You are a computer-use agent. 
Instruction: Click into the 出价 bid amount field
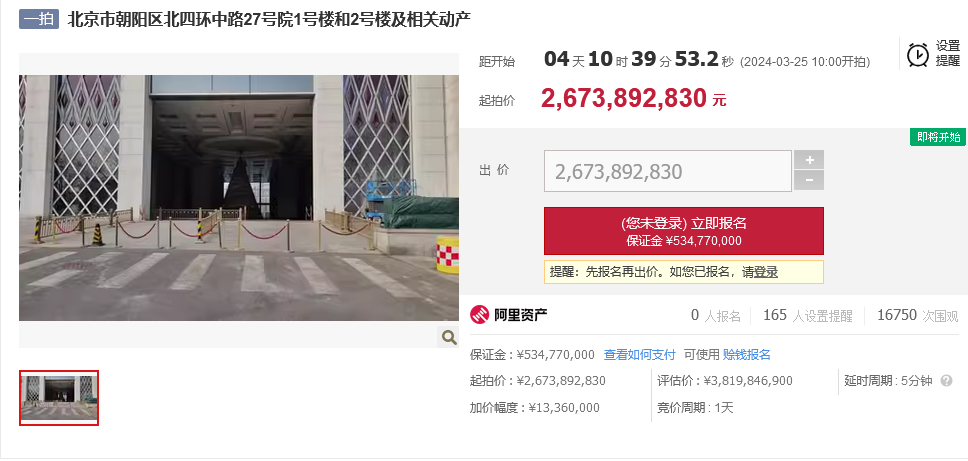(667, 171)
